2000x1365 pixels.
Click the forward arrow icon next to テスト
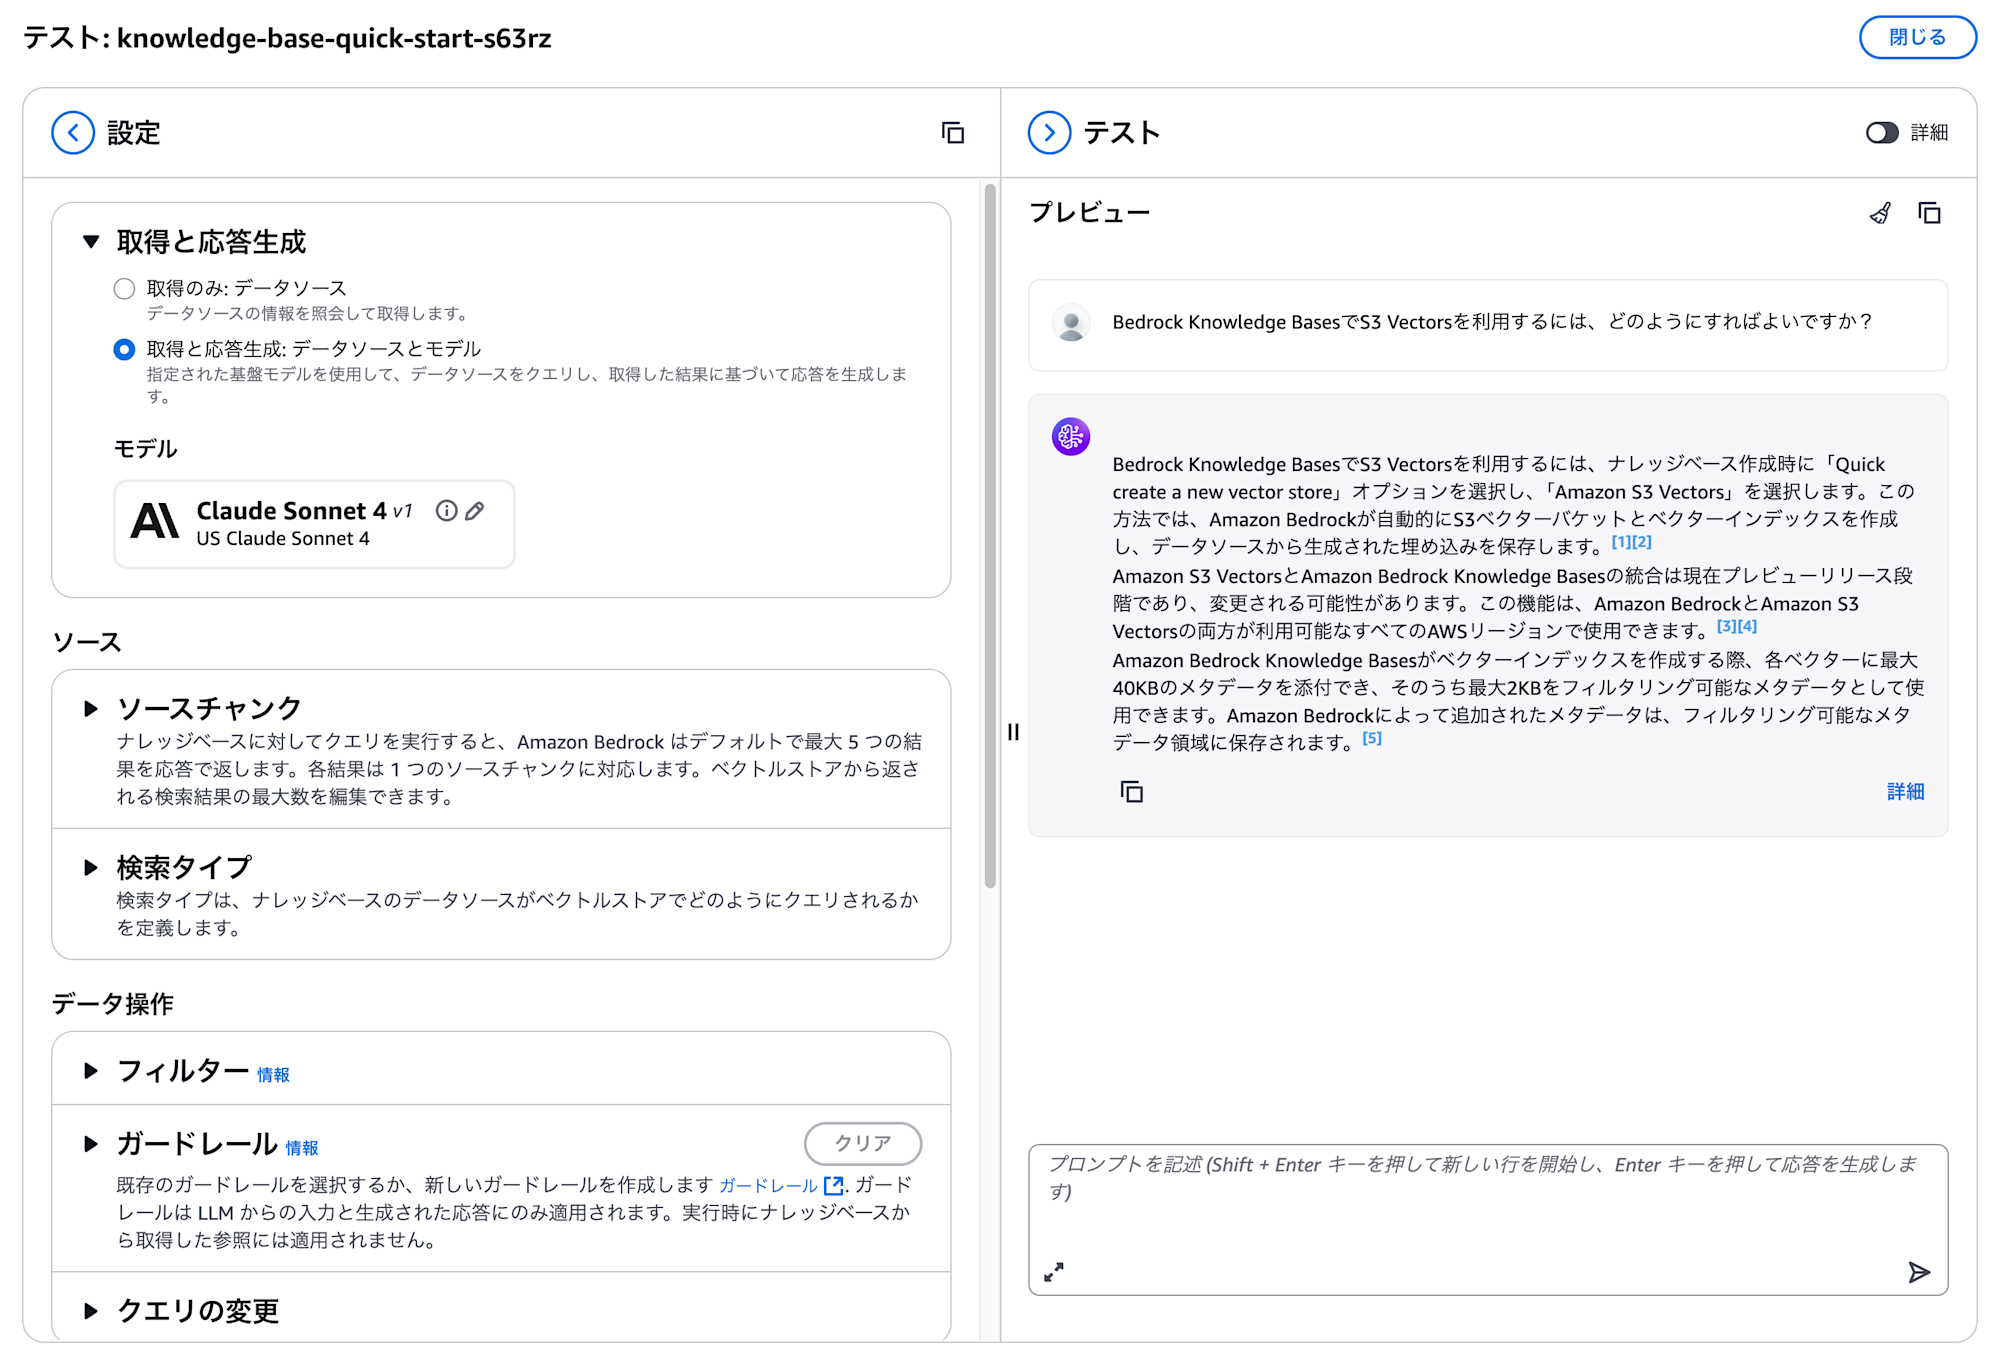[x=1049, y=133]
